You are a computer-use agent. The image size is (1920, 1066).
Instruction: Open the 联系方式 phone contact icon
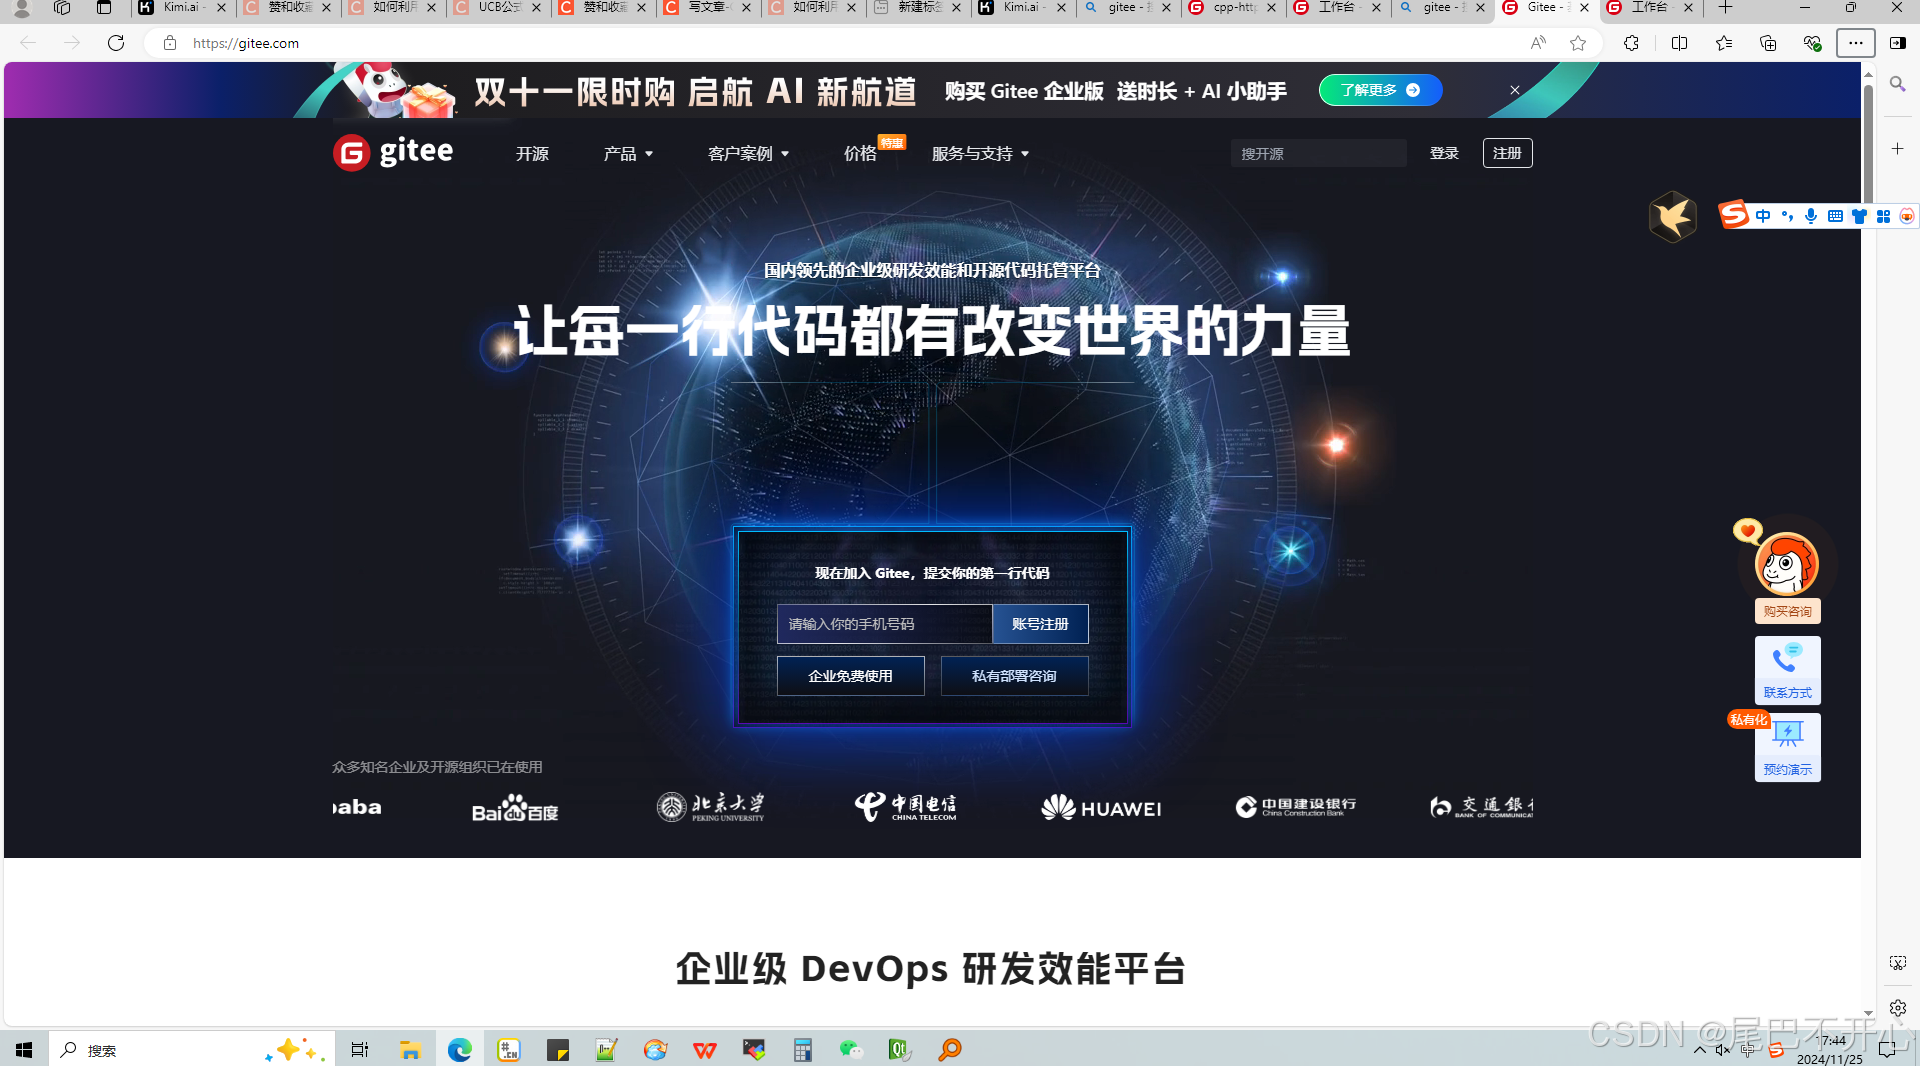coord(1787,660)
